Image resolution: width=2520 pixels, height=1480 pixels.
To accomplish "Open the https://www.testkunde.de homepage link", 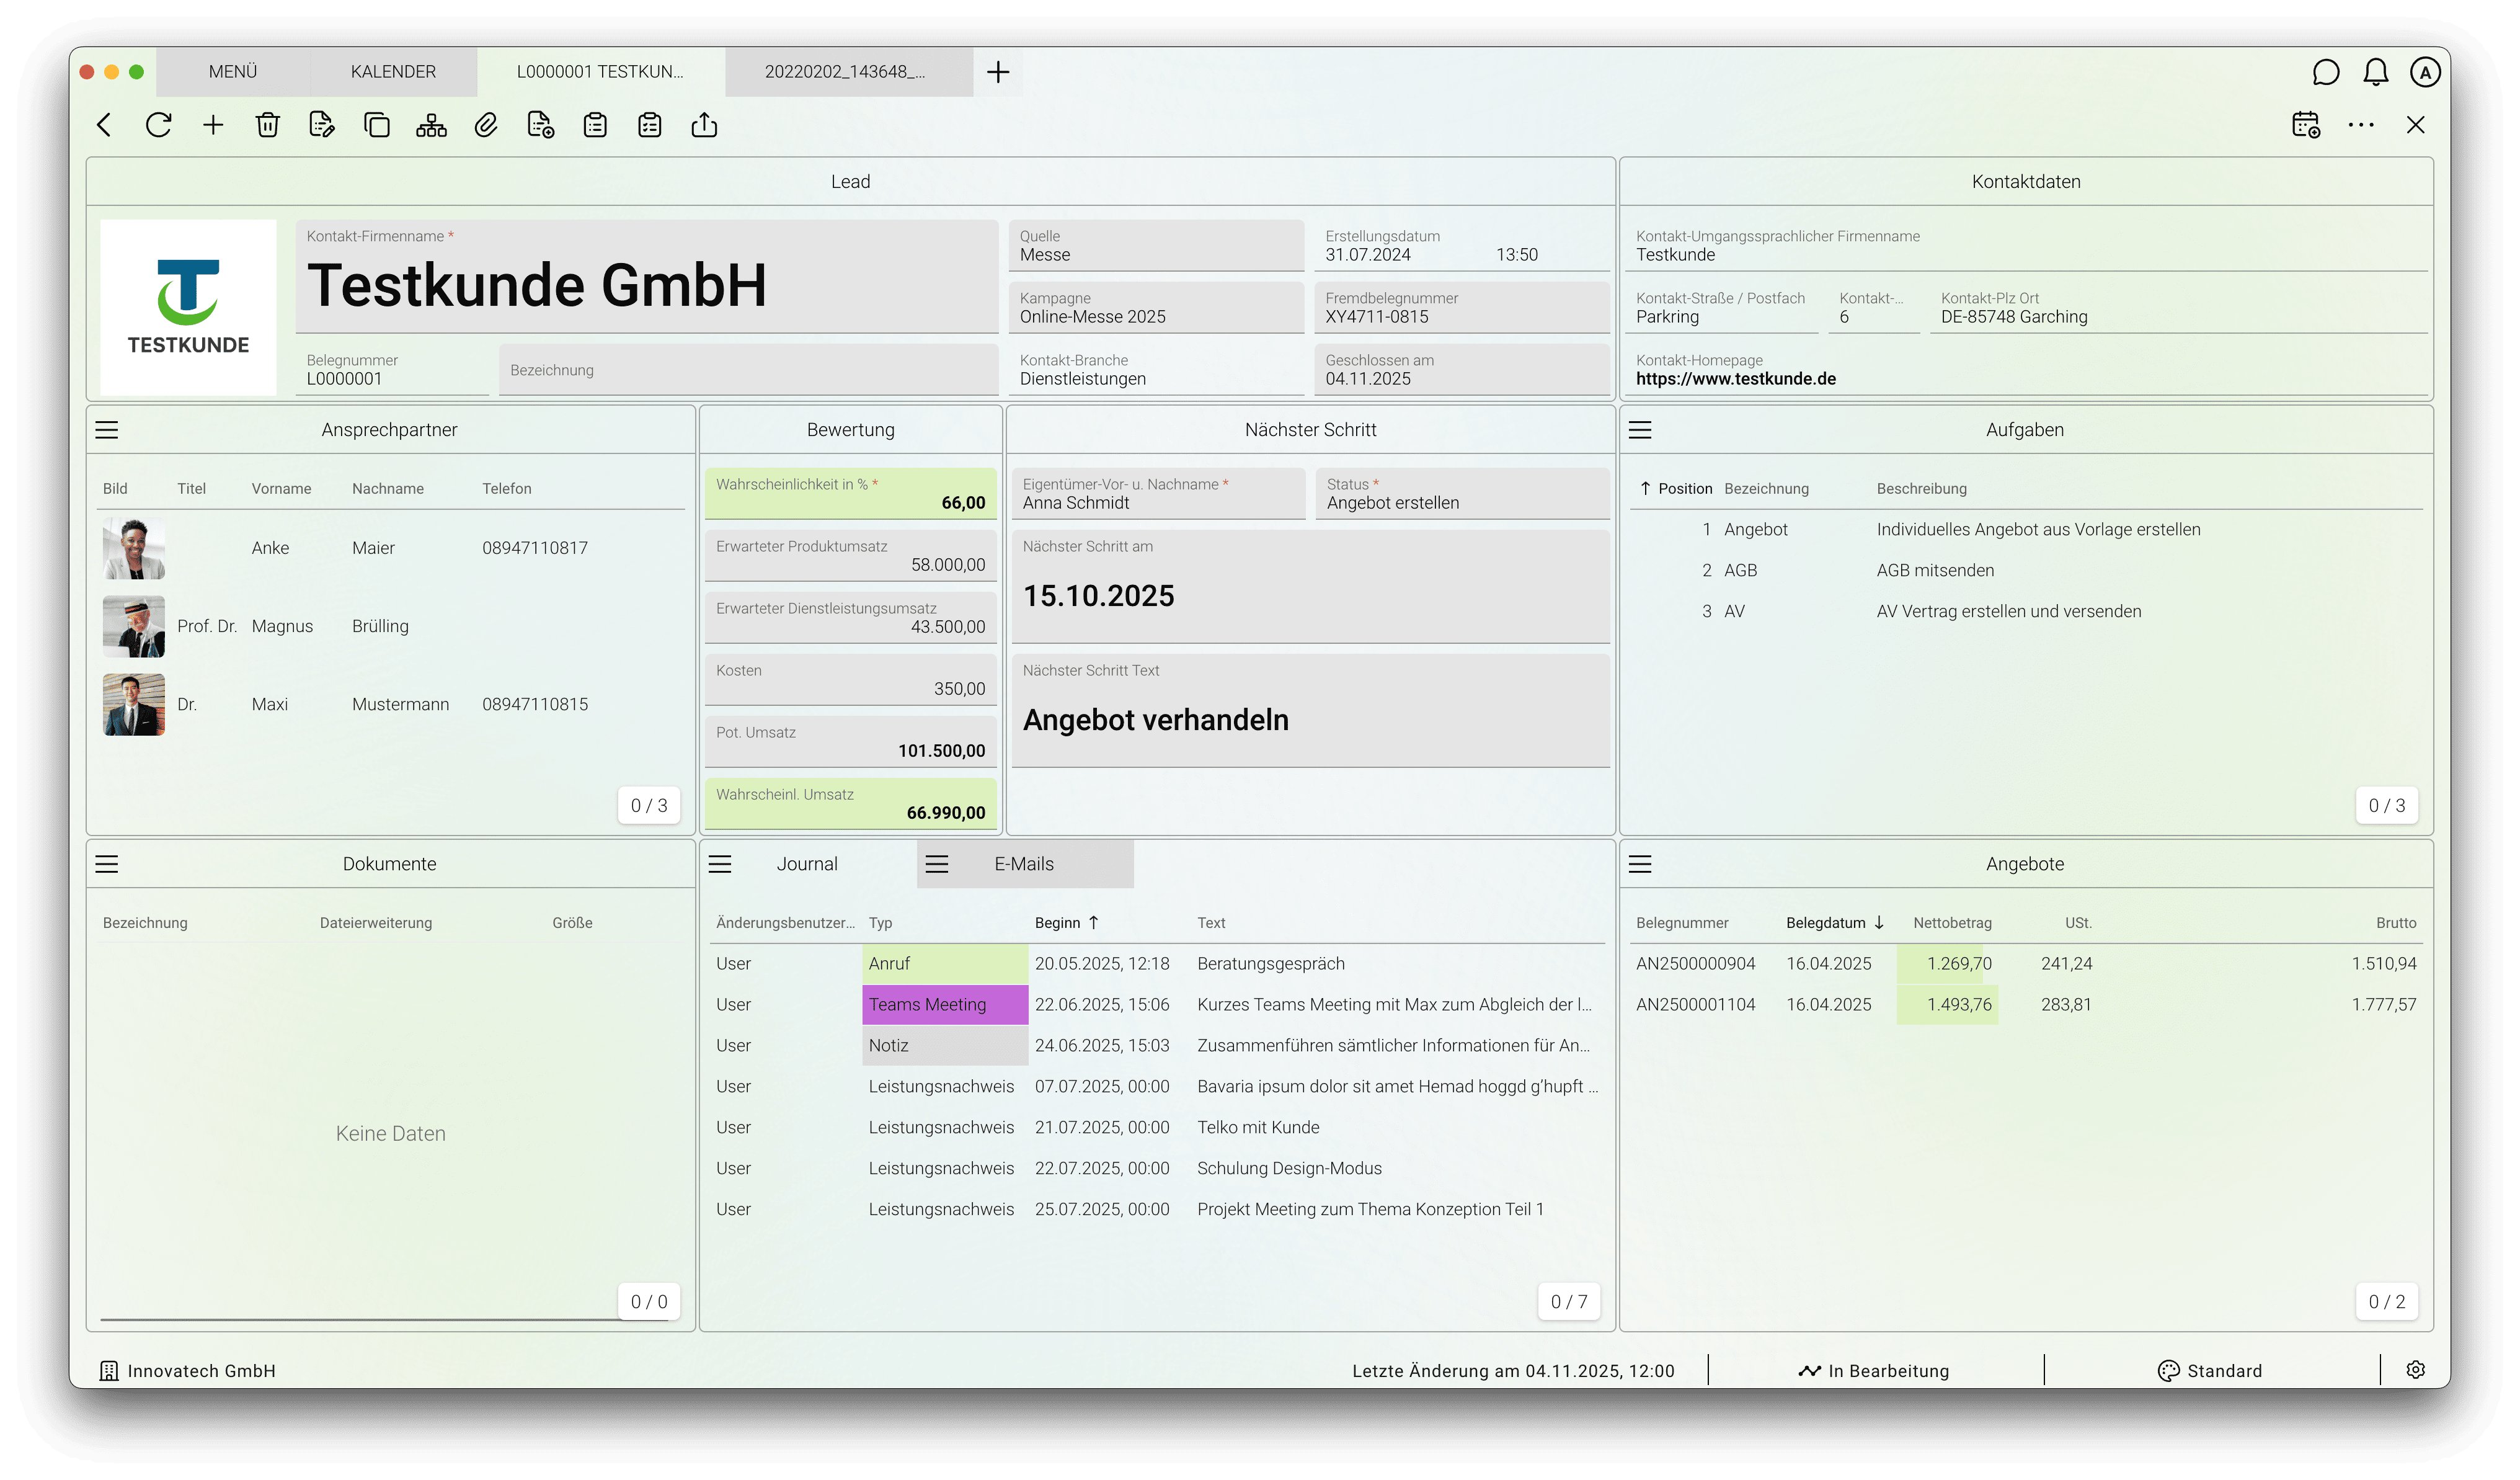I will click(x=1735, y=379).
